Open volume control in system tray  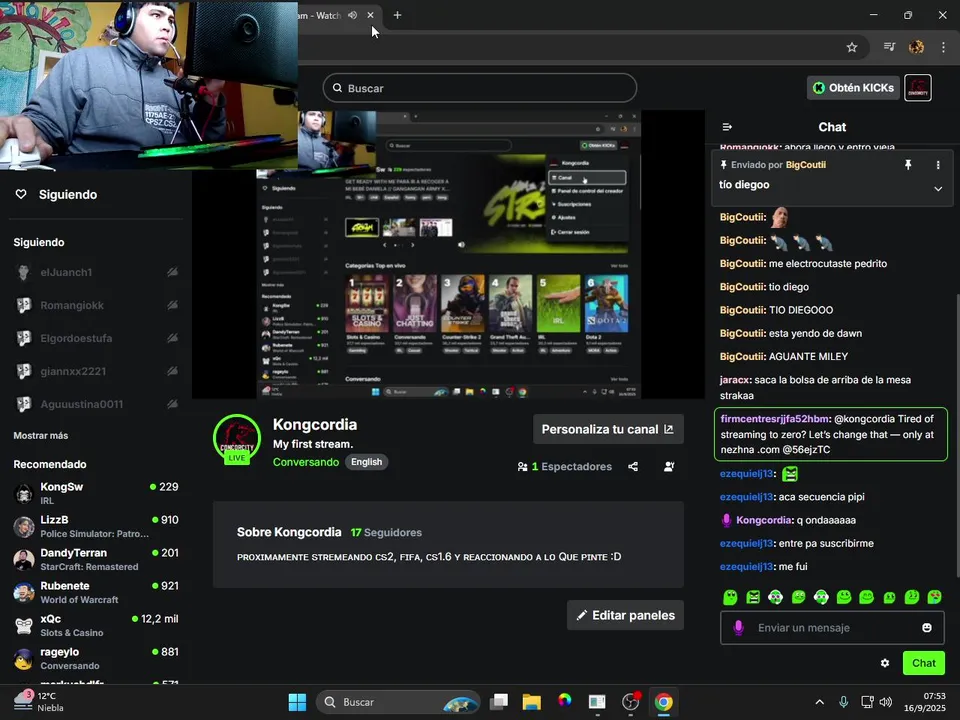tap(885, 702)
